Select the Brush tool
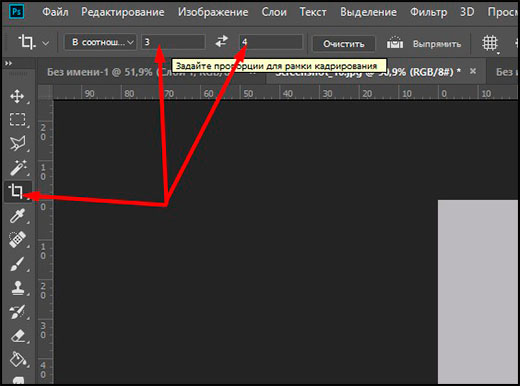 coord(17,264)
